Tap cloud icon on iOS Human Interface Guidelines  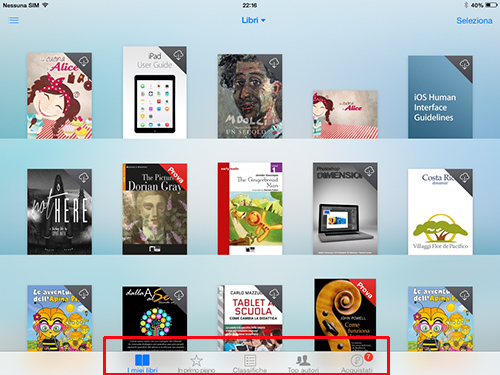click(464, 64)
